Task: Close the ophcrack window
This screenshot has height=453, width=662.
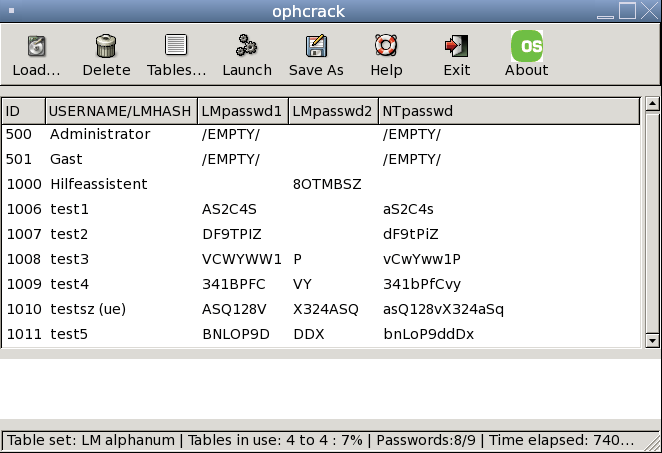Action: point(649,10)
